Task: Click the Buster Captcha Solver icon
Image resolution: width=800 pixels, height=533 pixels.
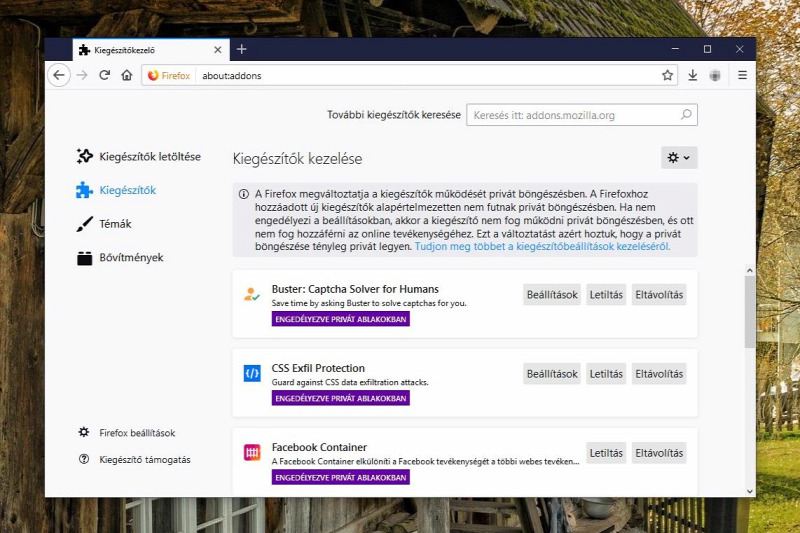Action: pyautogui.click(x=252, y=294)
